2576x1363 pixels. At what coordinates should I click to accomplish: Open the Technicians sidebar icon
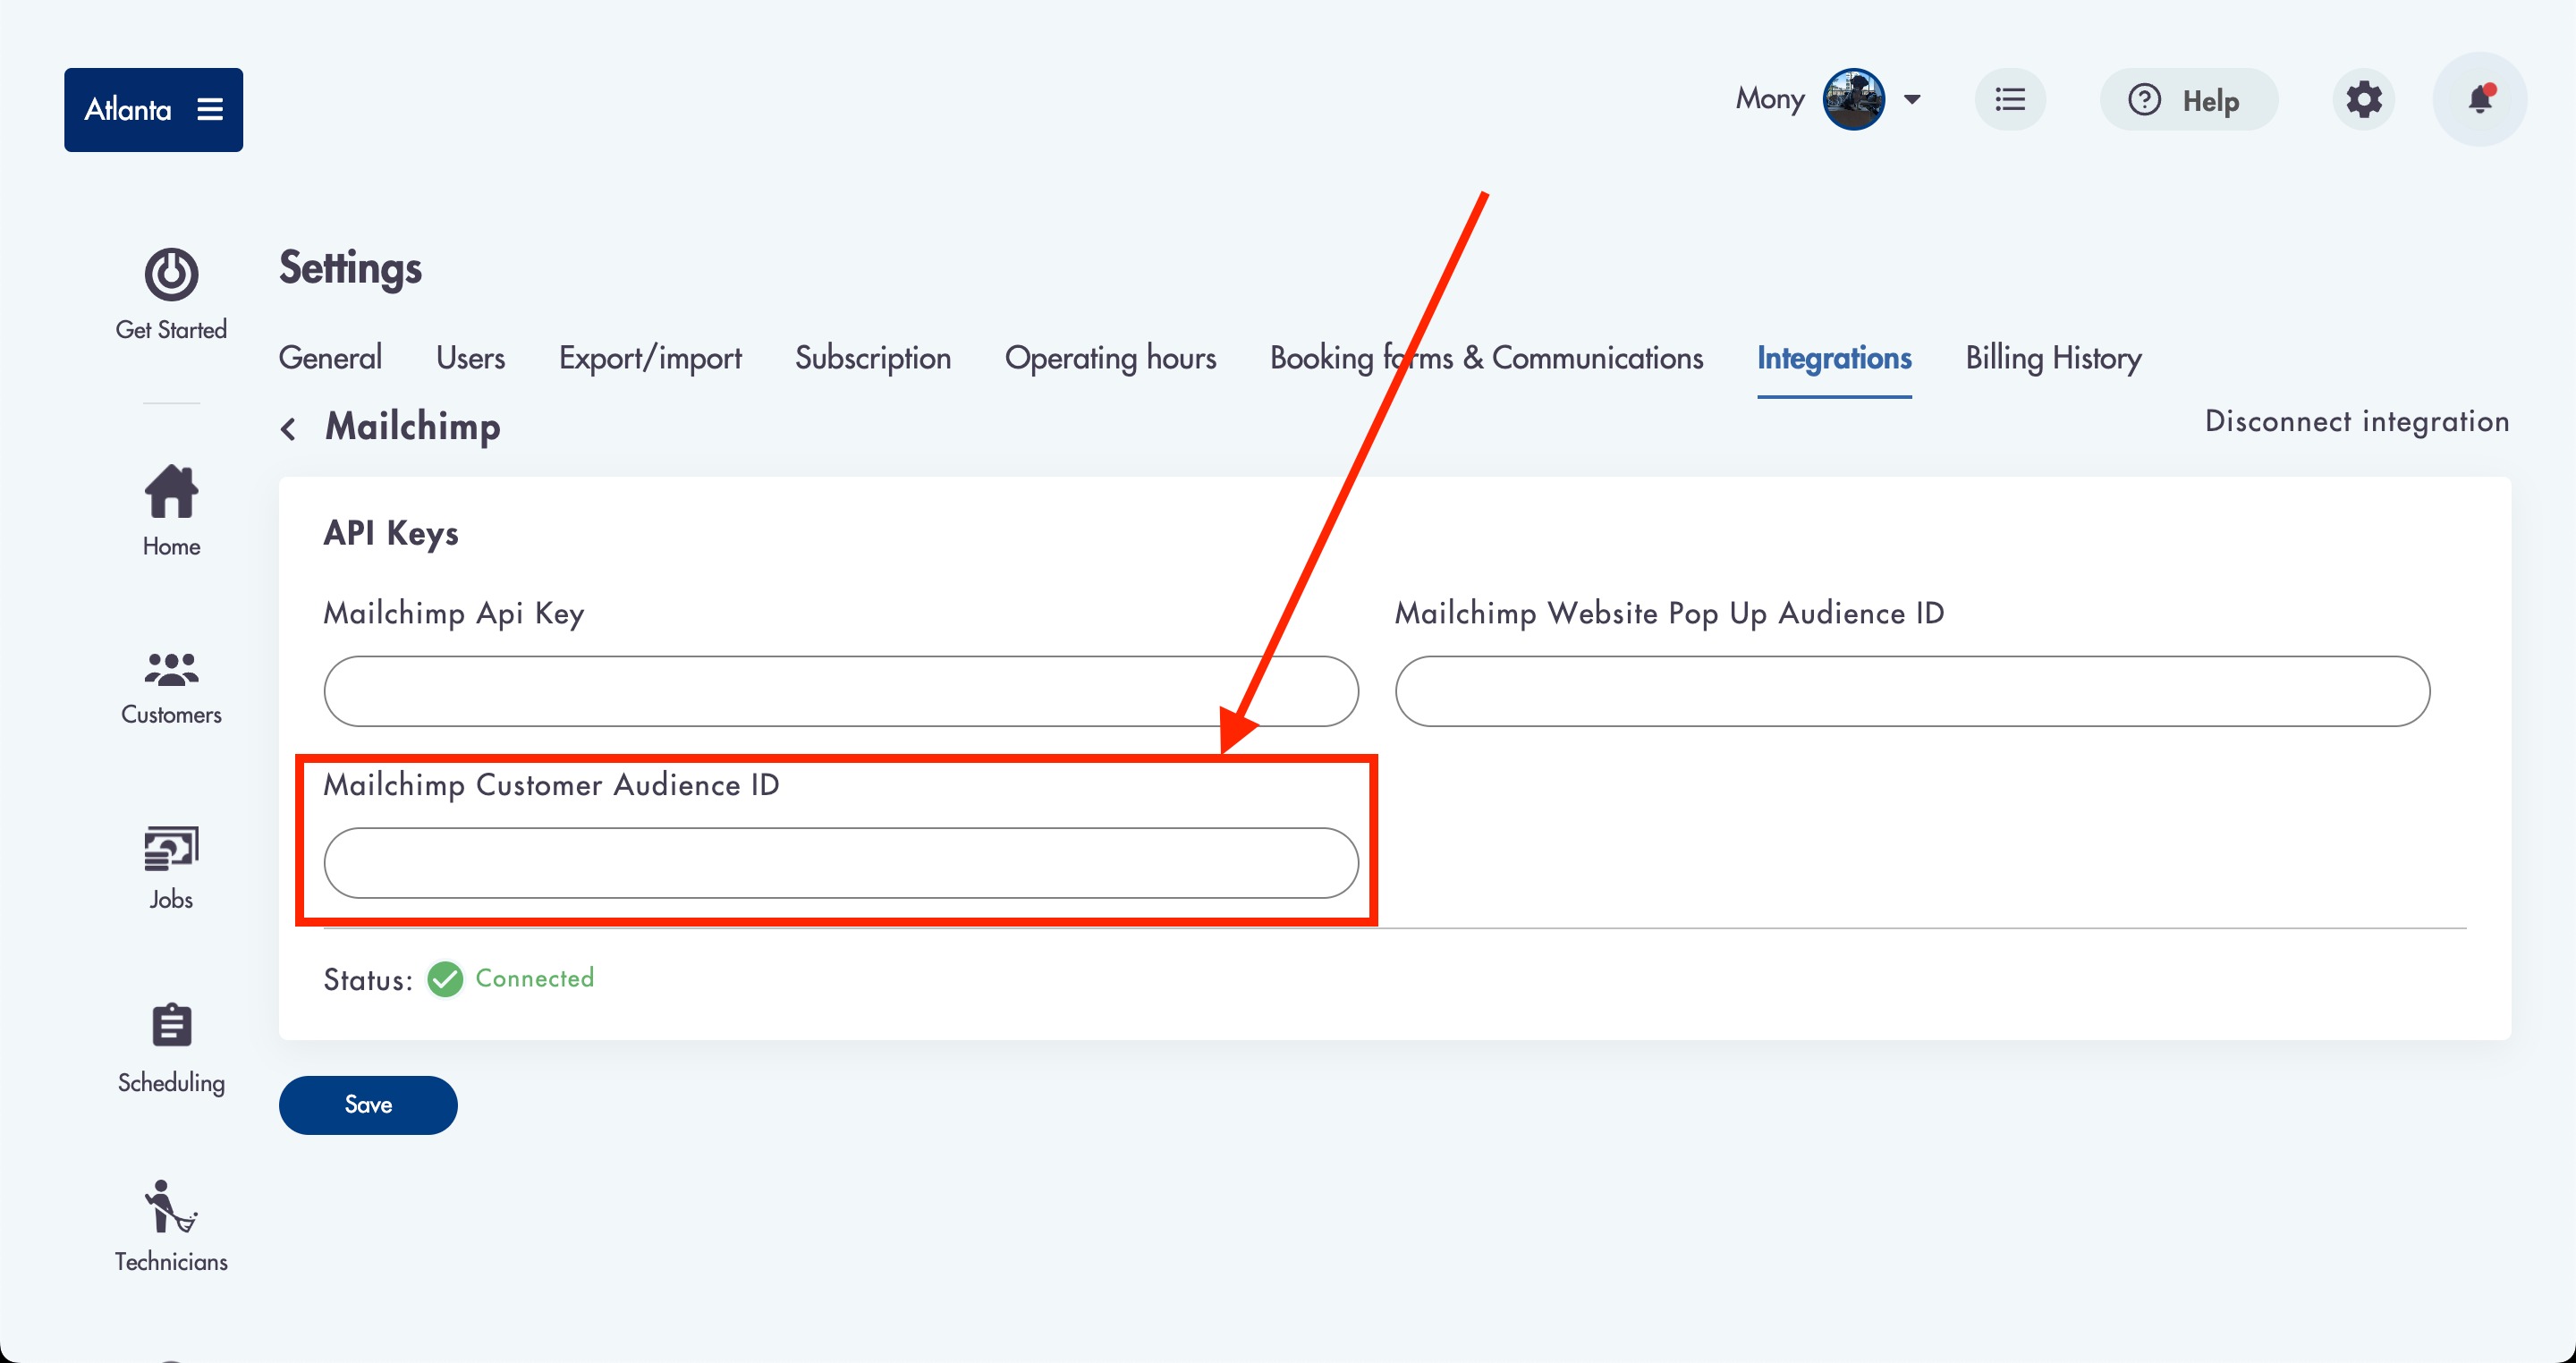(171, 1206)
